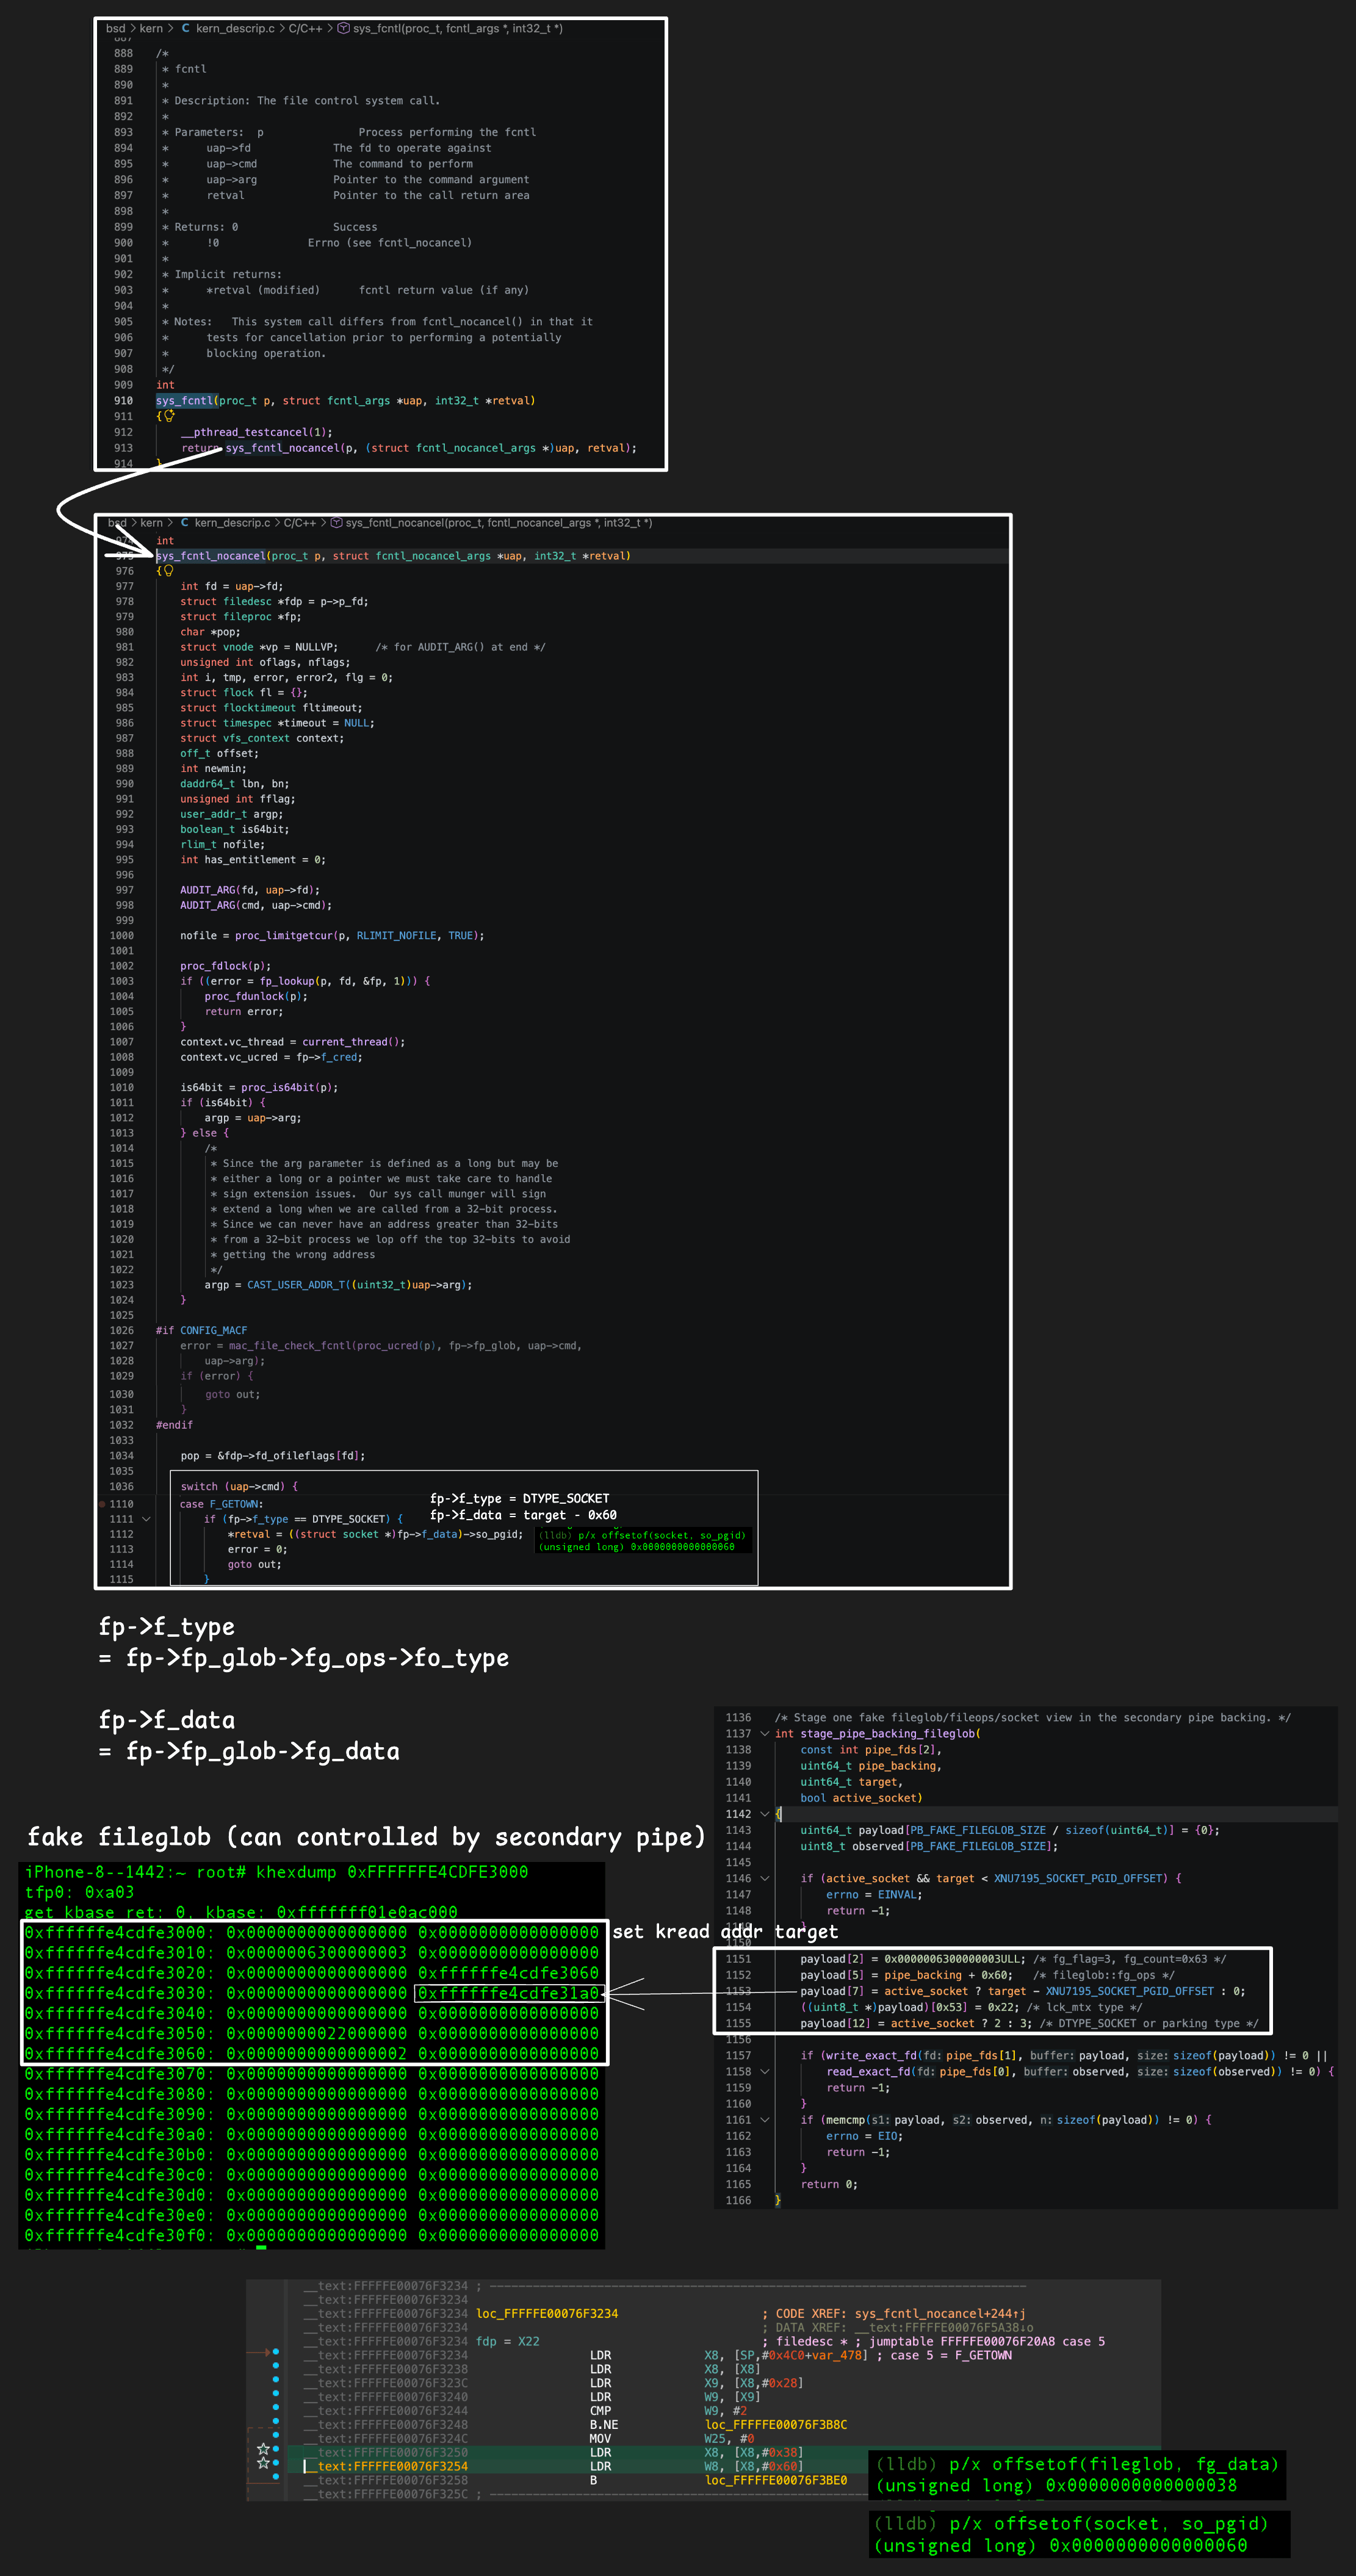
Task: Toggle breakpoint dot at address FFFFFE00076F3238
Action: (x=276, y=2366)
